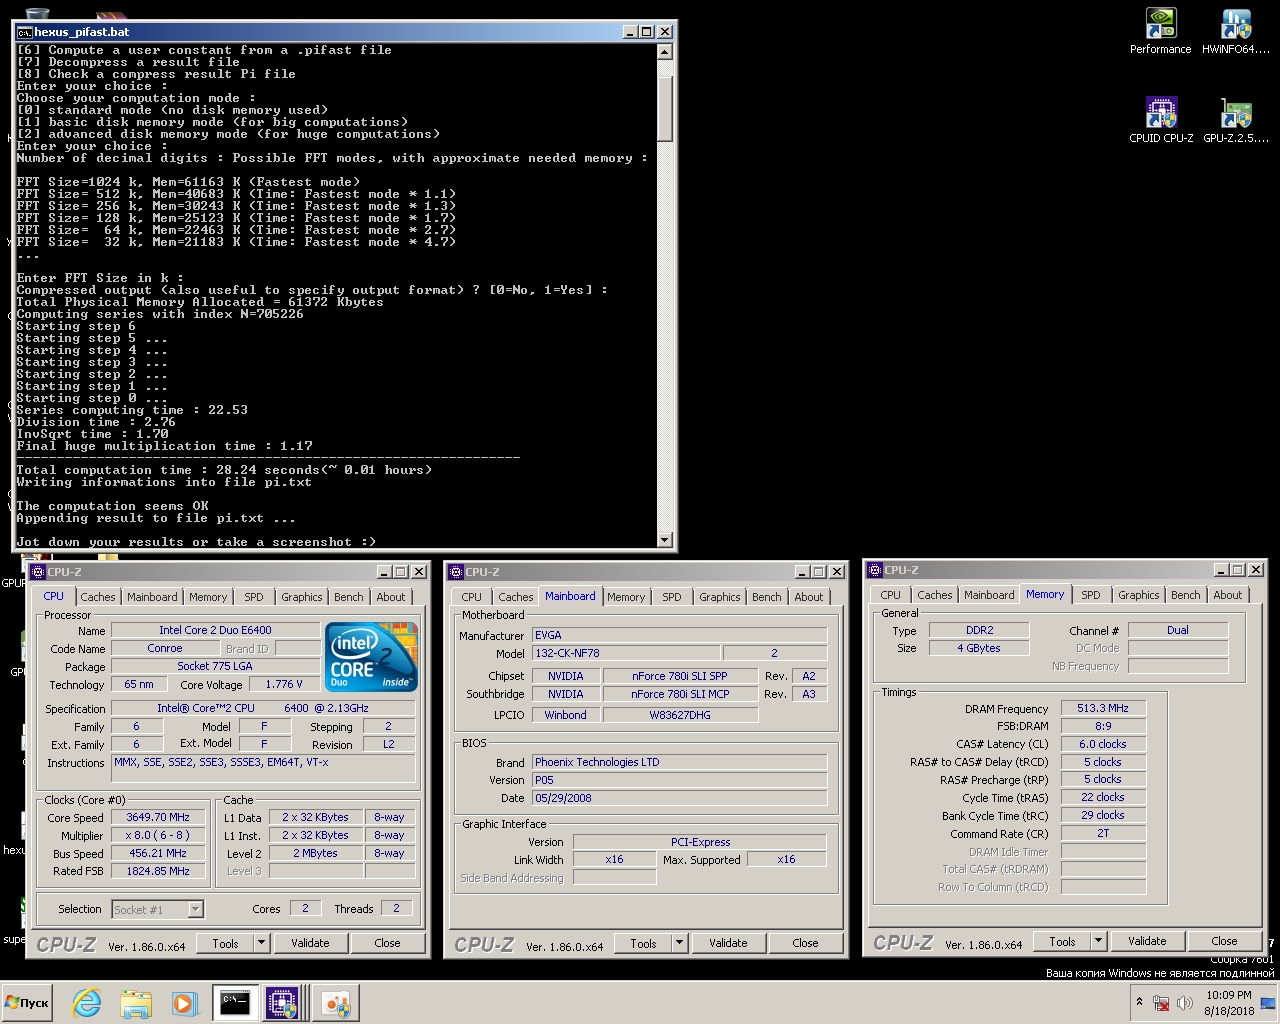Click the left CPU-Z window title icon

[38, 572]
